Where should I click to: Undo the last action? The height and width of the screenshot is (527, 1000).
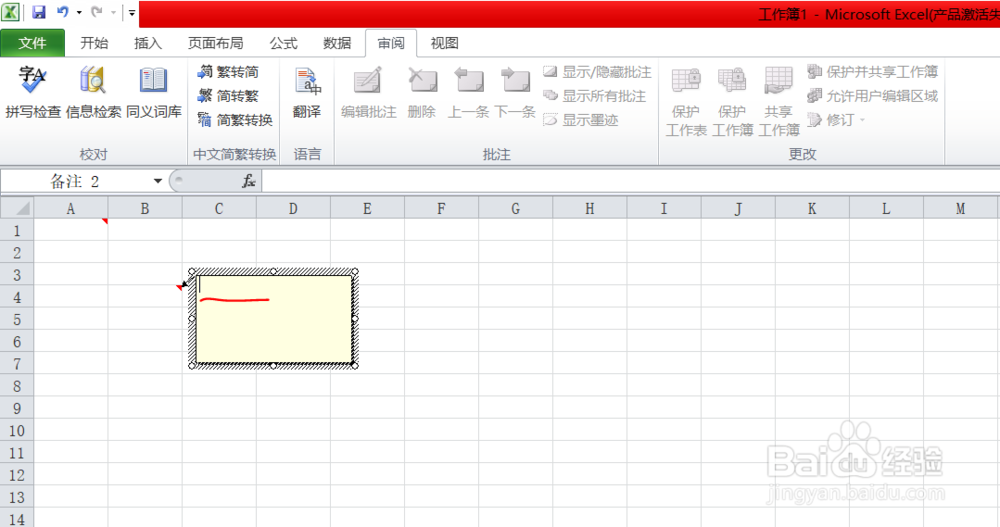coord(62,12)
